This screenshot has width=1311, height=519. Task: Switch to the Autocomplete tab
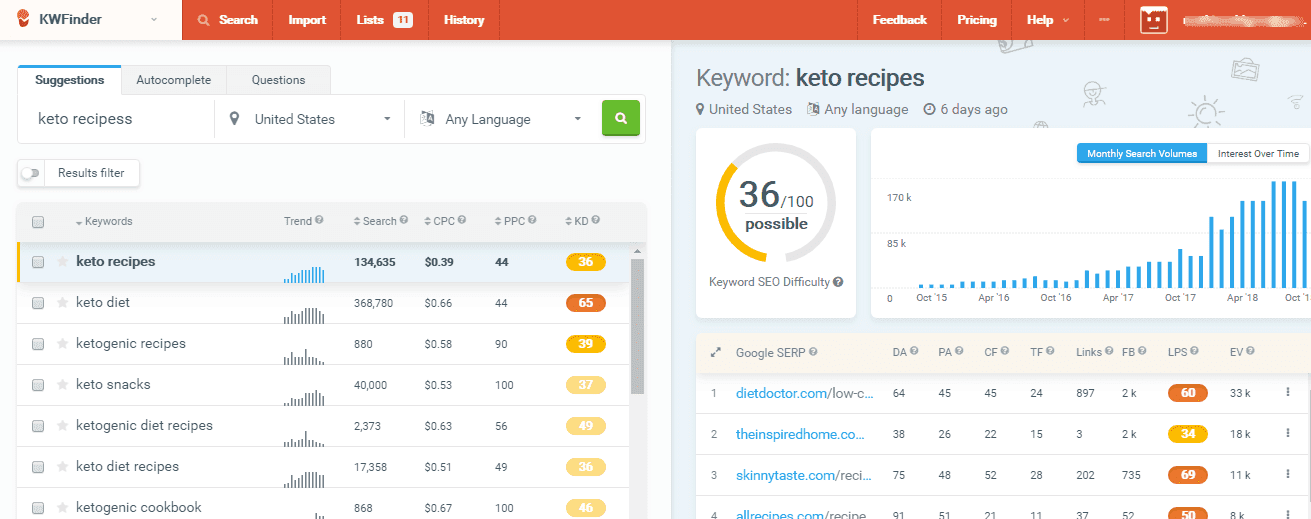[173, 80]
